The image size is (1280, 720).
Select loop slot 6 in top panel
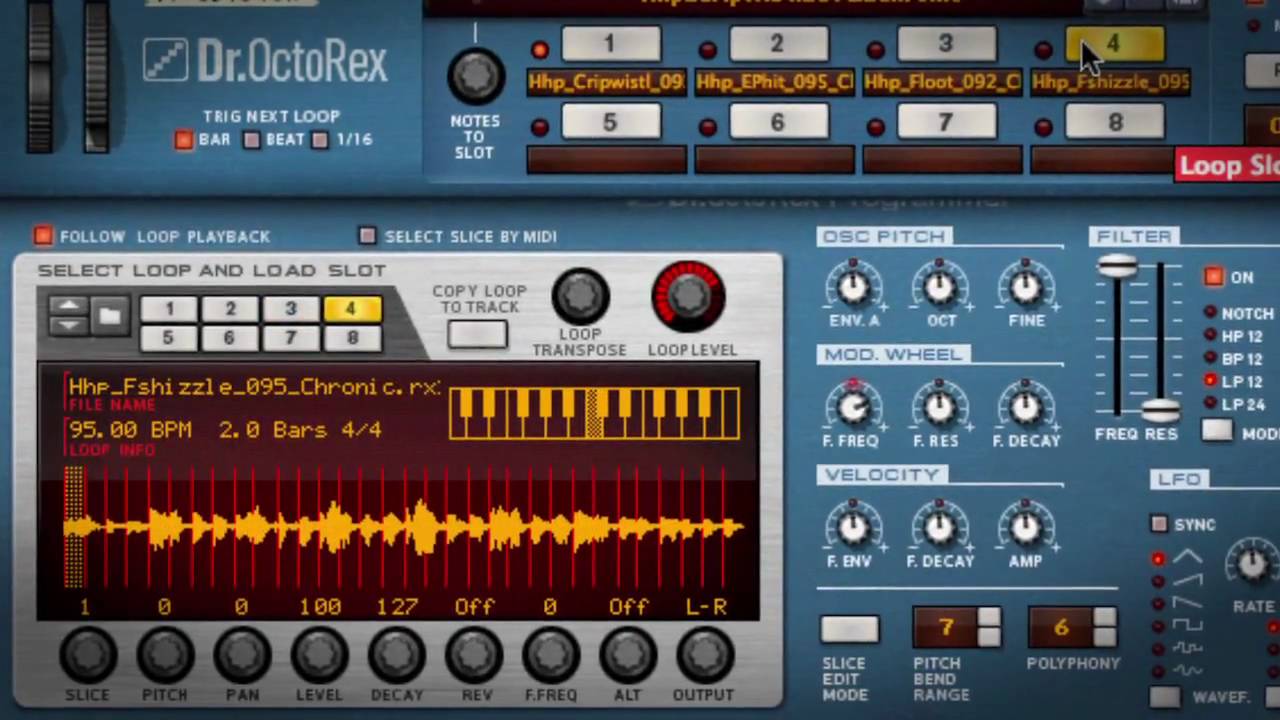pyautogui.click(x=777, y=122)
